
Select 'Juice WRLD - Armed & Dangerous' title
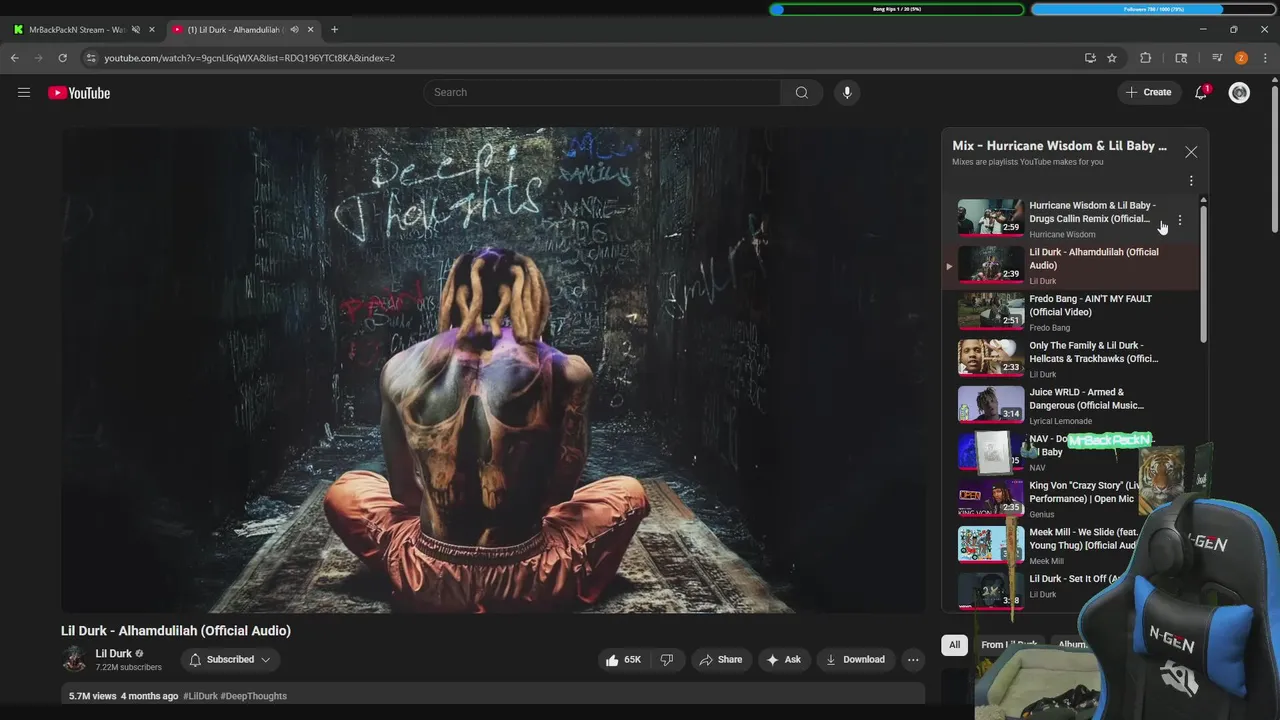pyautogui.click(x=1087, y=399)
